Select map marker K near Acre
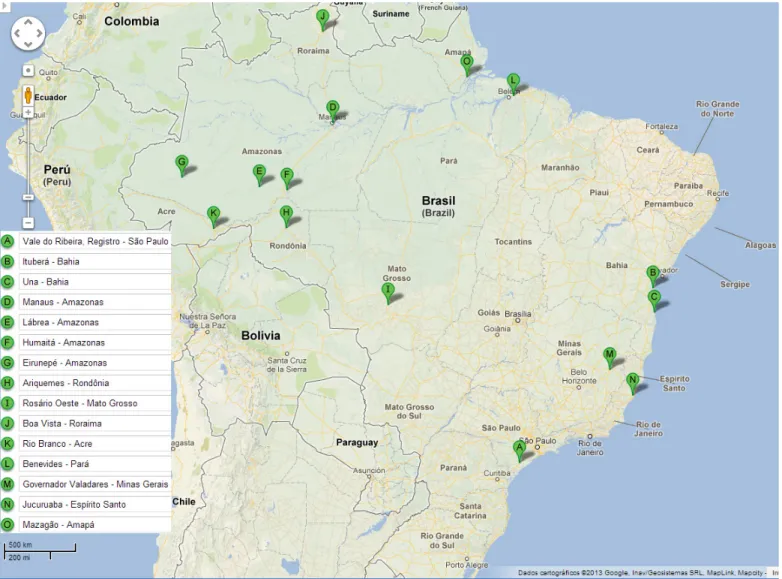Viewport: 782px width, 579px height. pyautogui.click(x=213, y=217)
